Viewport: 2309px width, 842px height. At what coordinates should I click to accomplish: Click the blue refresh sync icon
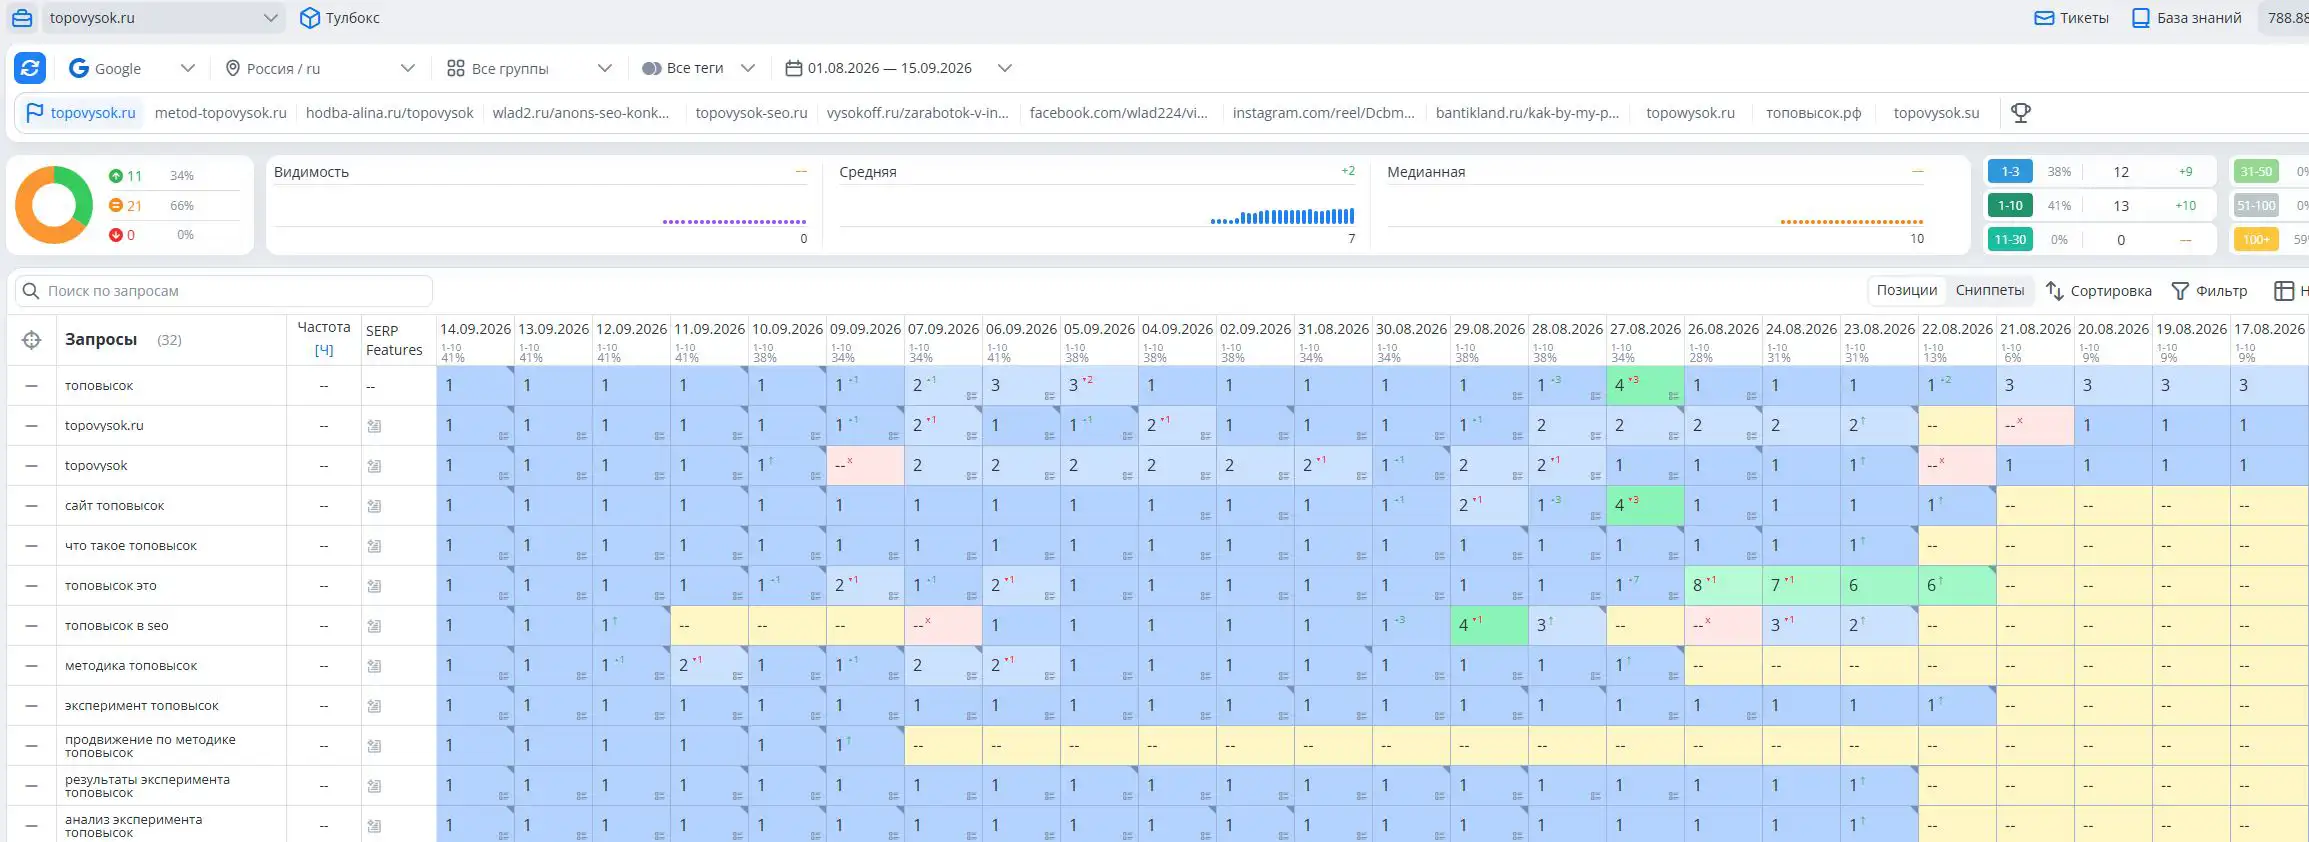coord(30,68)
